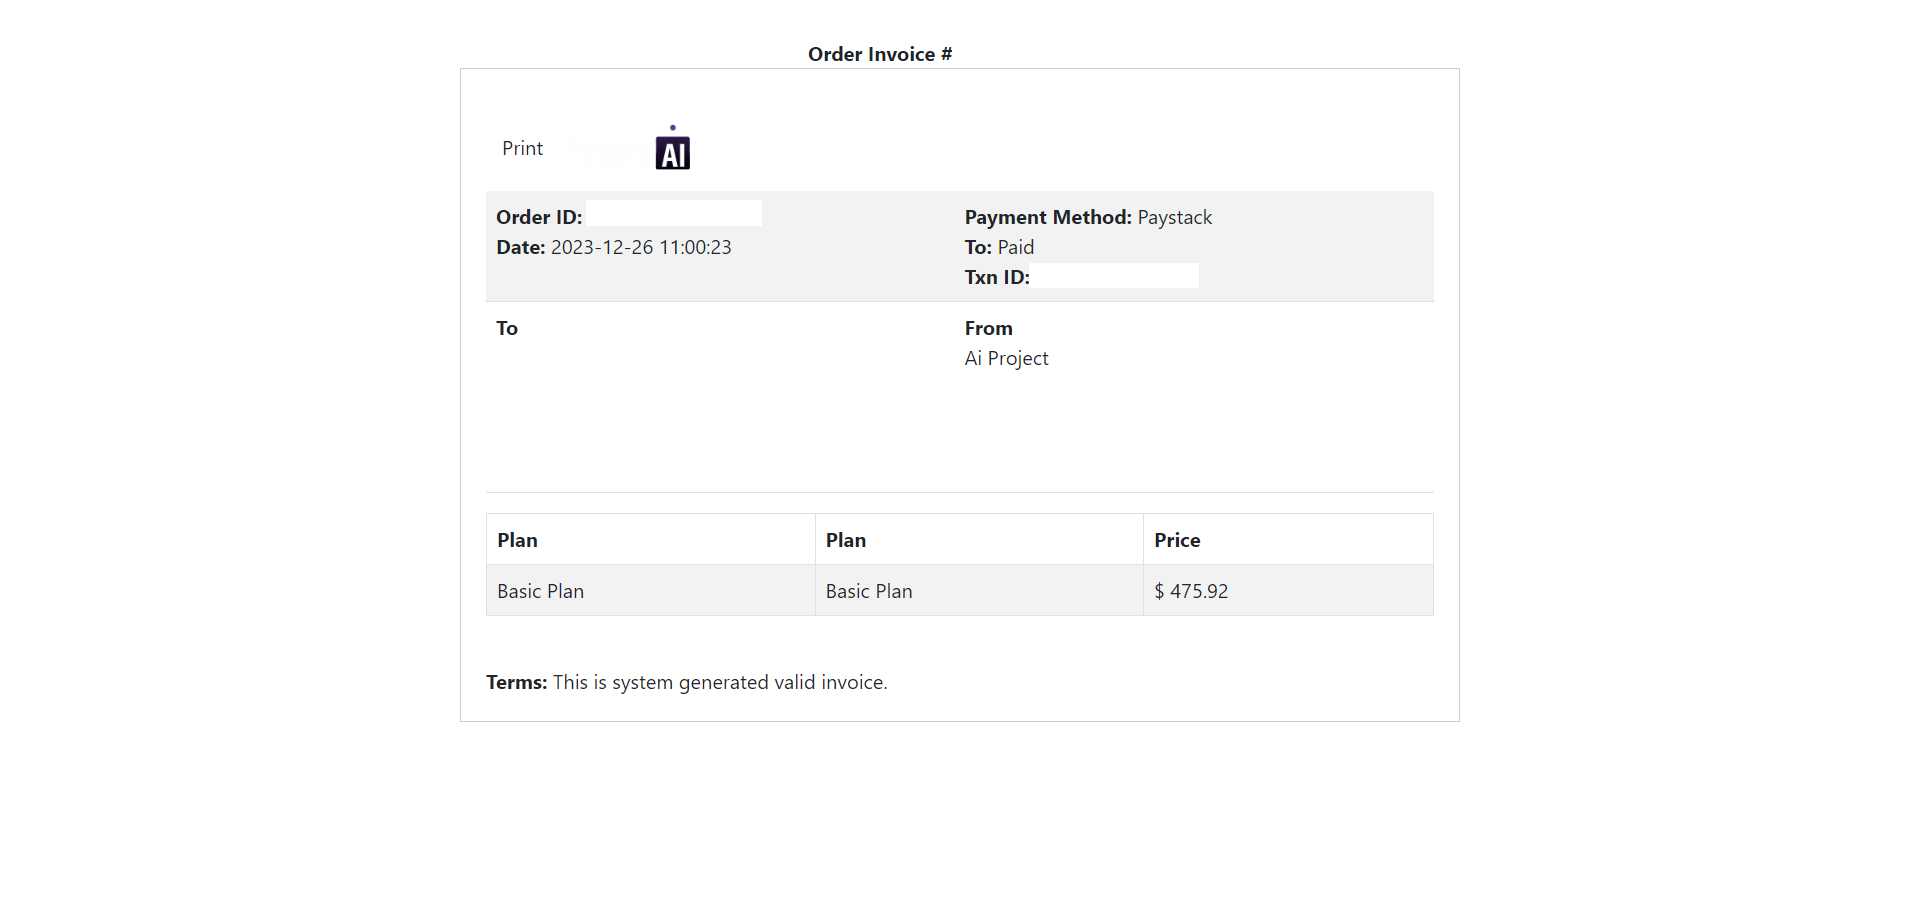This screenshot has width=1920, height=922.
Task: Click the Ai Project sender name
Action: click(x=1006, y=359)
